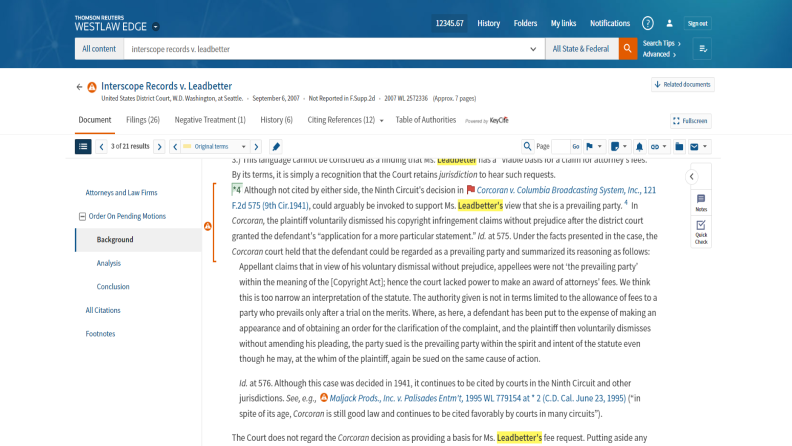792x446 pixels.
Task: Click the warning icon beside Maljack Prods citation
Action: point(324,398)
